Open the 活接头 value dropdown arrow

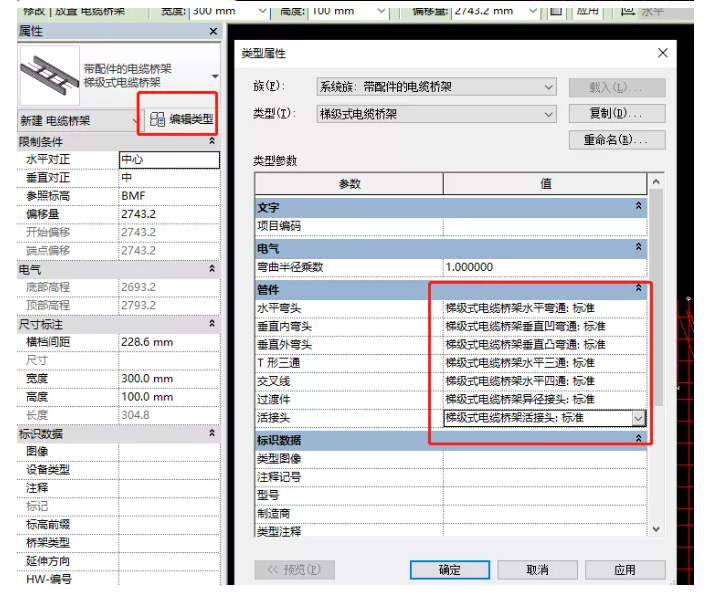[638, 418]
